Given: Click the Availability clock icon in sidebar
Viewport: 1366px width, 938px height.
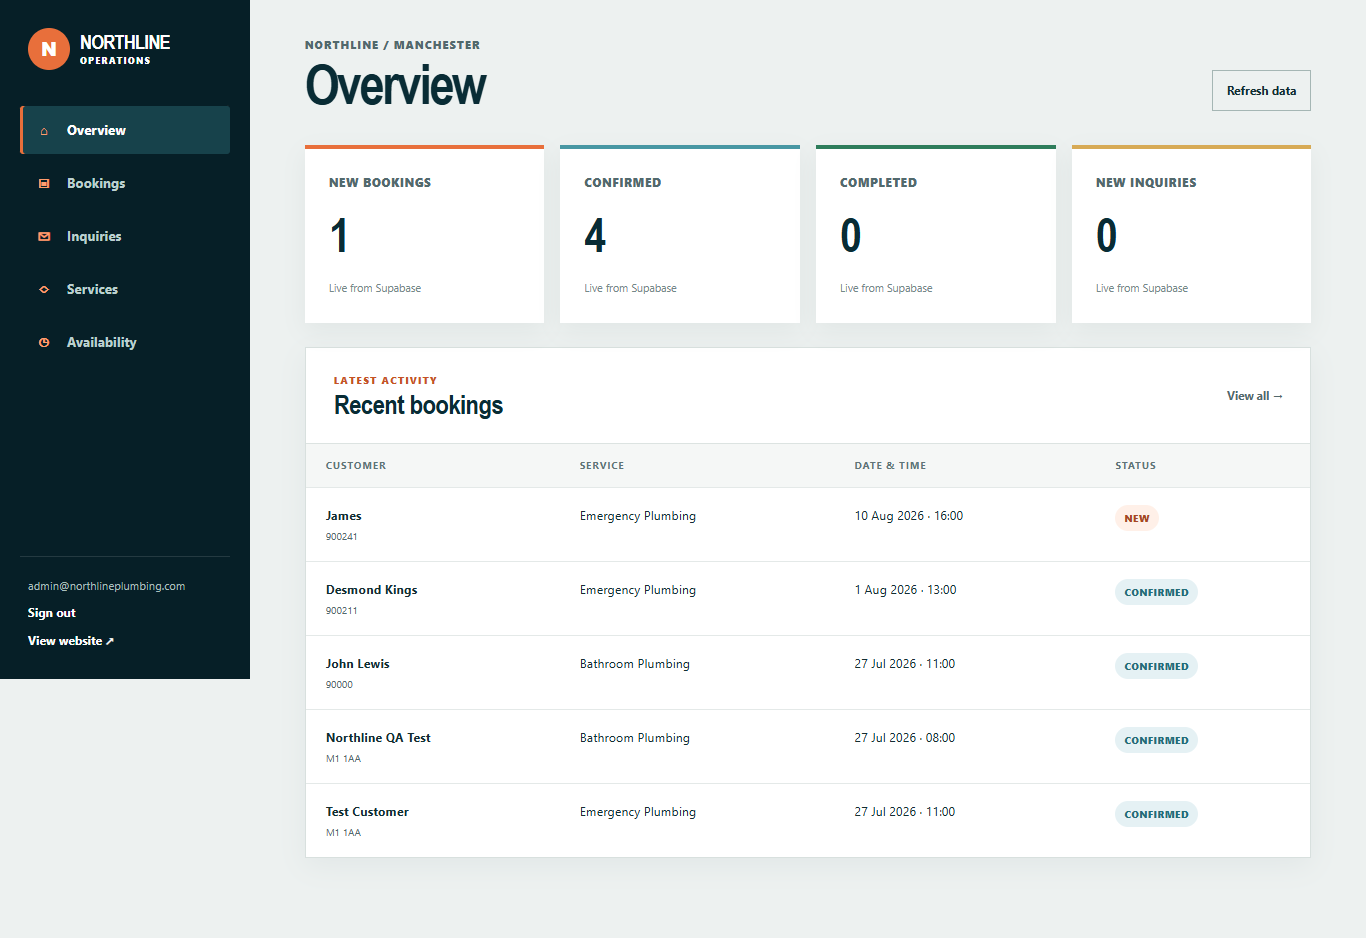Looking at the screenshot, I should [x=44, y=343].
